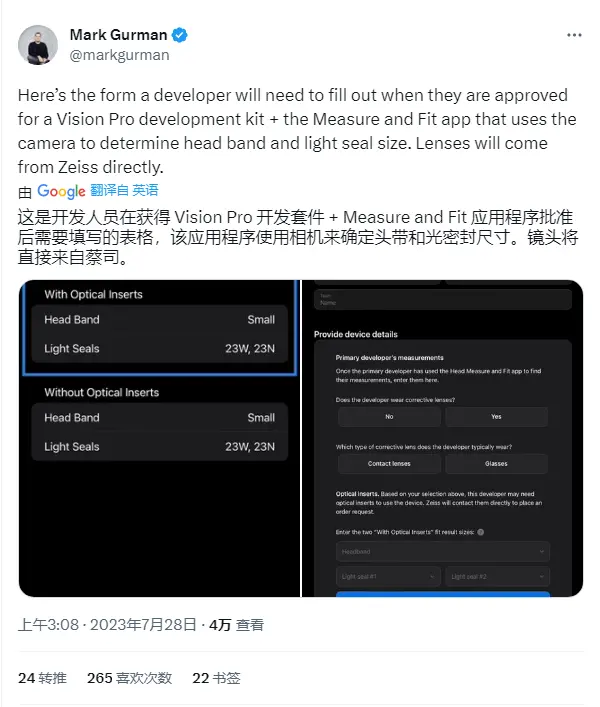The width and height of the screenshot is (600, 707).
Task: Open the left Measure and Fit screenshot
Action: pyautogui.click(x=160, y=438)
